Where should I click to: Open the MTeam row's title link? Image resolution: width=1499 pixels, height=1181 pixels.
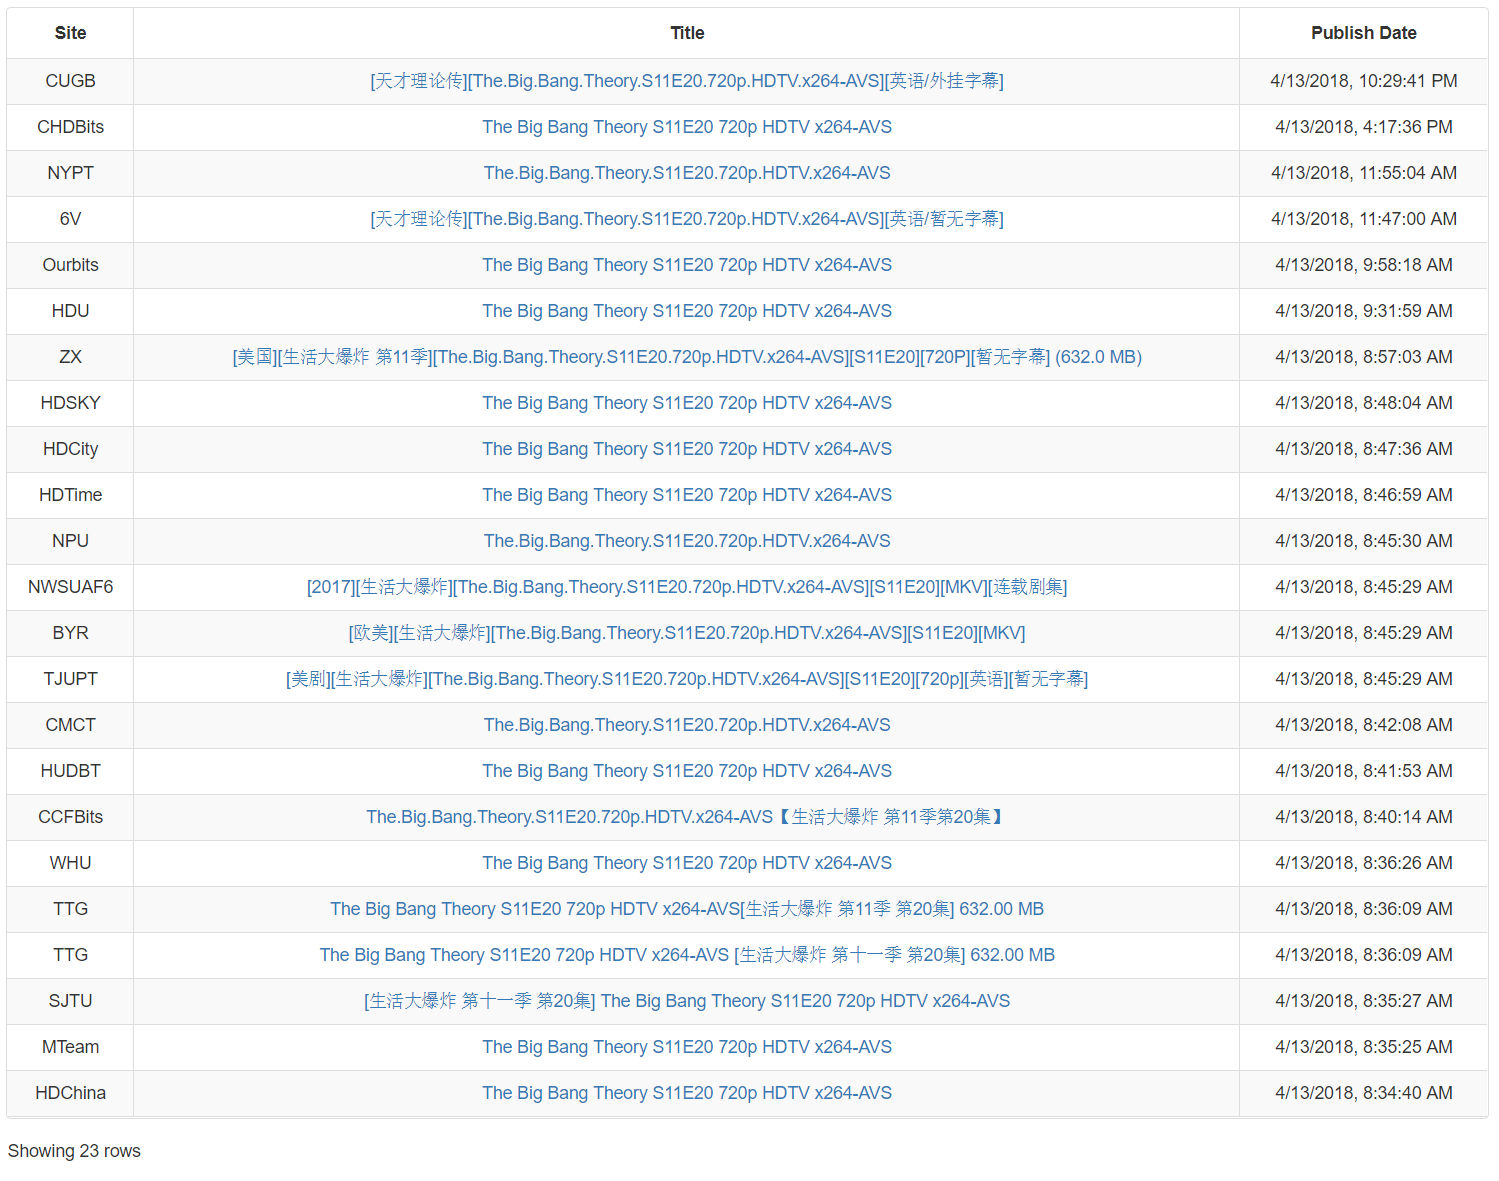coord(687,1047)
